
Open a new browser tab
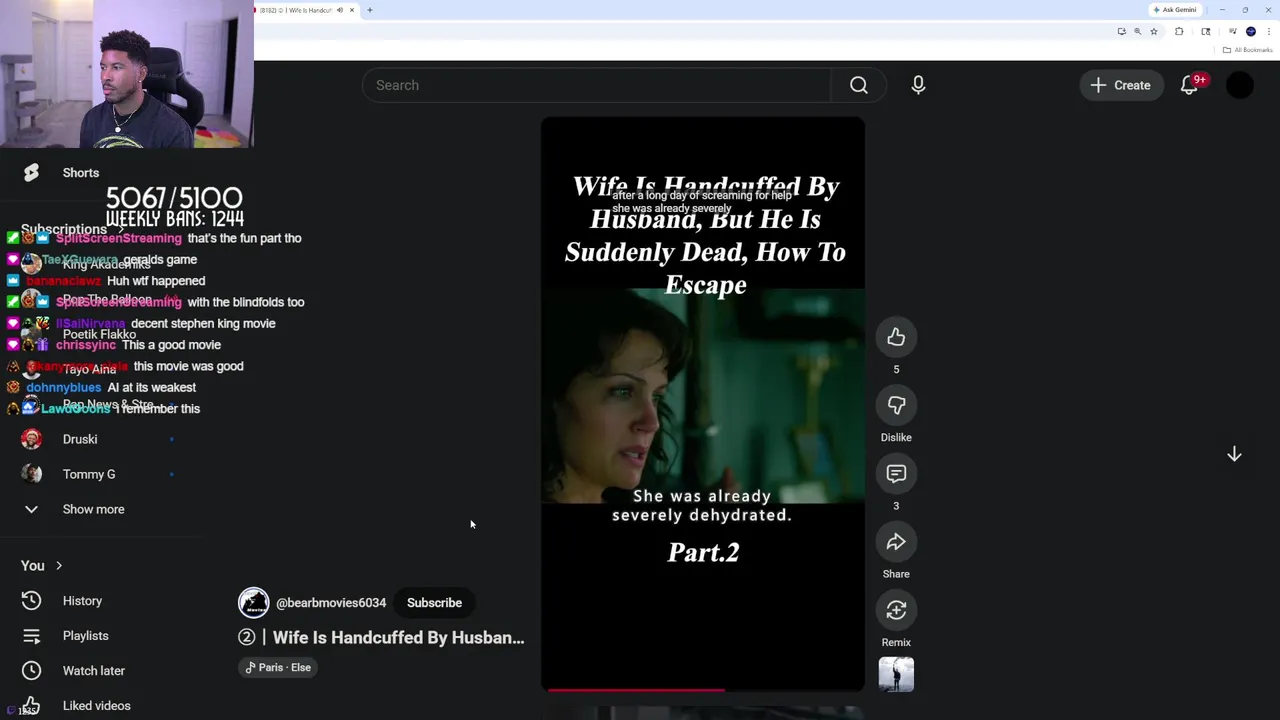click(369, 10)
